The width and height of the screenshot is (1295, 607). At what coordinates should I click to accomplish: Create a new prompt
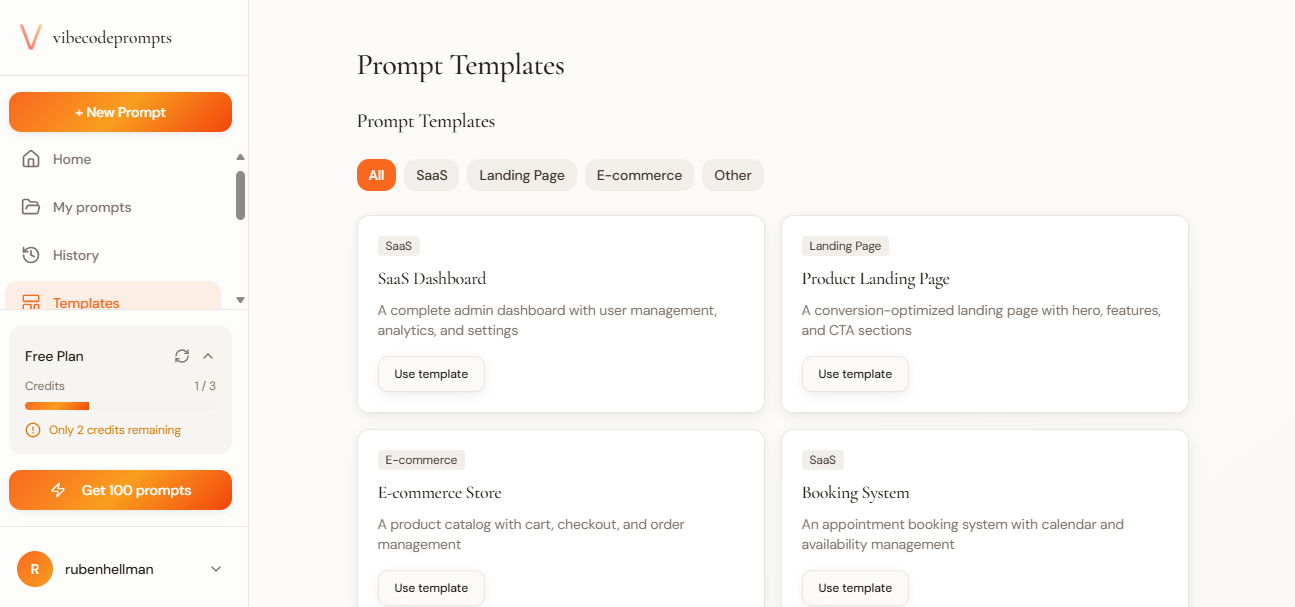pyautogui.click(x=120, y=112)
